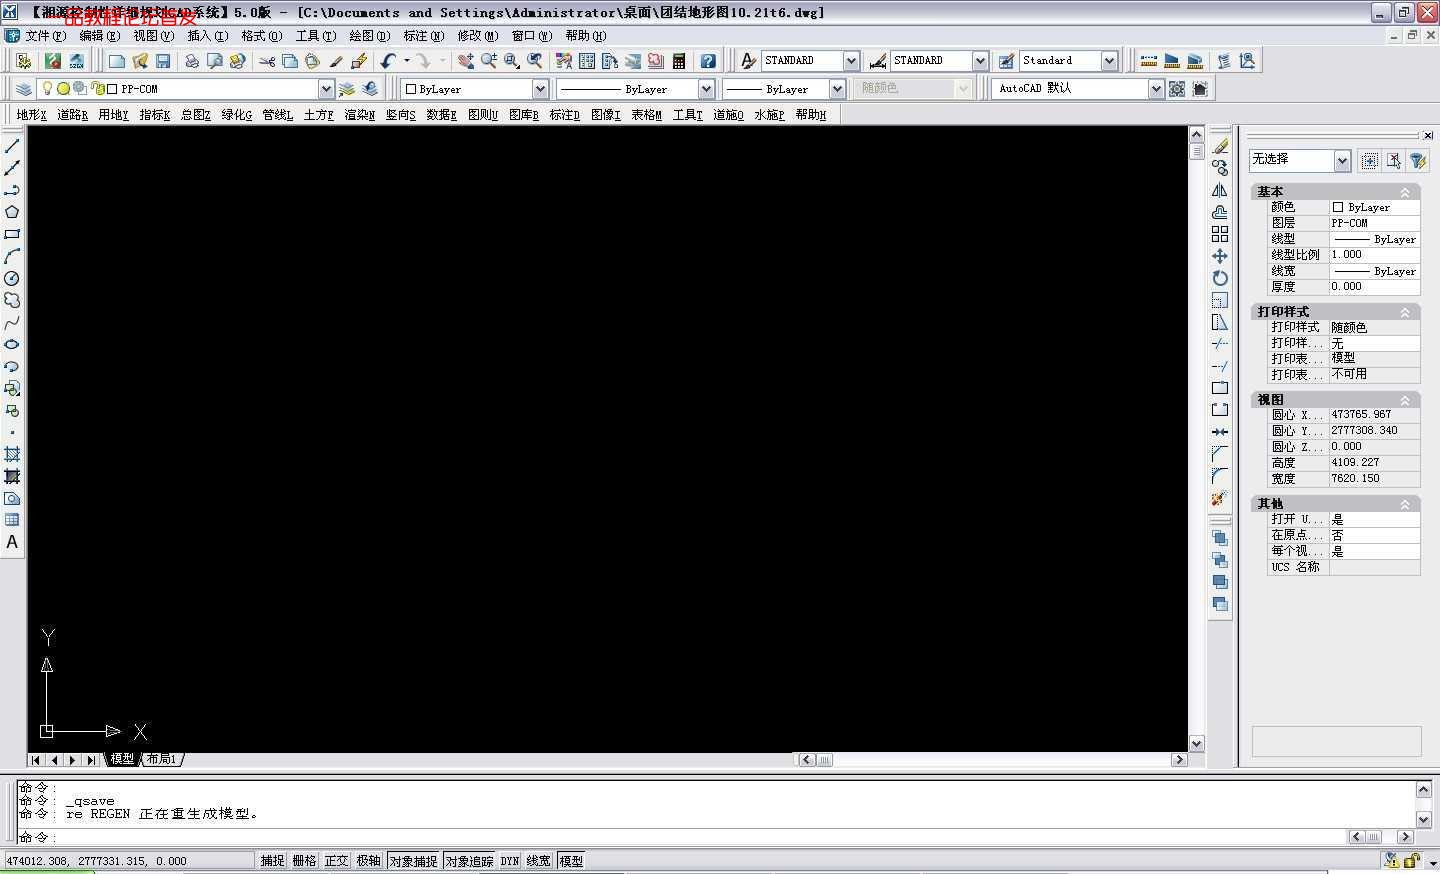The width and height of the screenshot is (1440, 874).
Task: Open the Standard table style dropdown
Action: point(1109,61)
